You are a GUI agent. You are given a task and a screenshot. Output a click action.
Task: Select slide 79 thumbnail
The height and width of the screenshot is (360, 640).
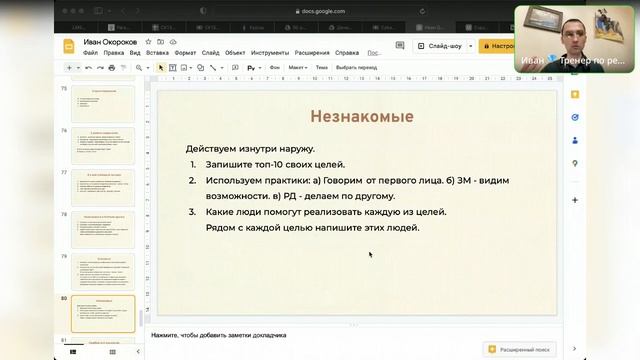103,272
